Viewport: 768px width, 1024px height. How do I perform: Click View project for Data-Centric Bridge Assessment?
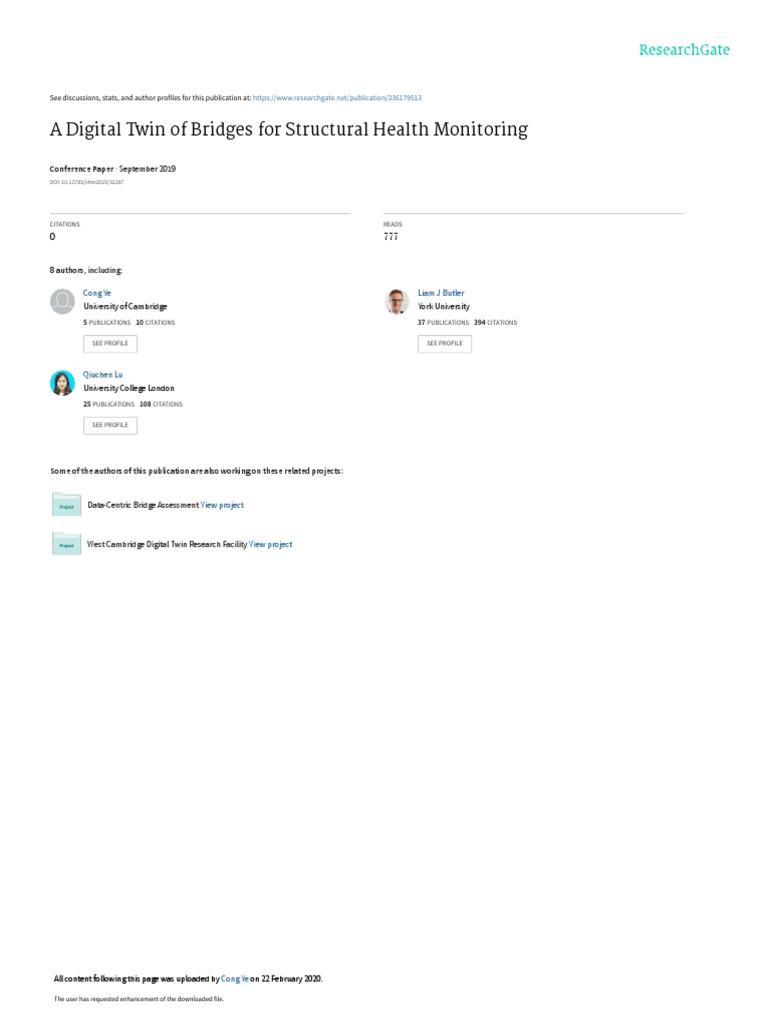(222, 505)
